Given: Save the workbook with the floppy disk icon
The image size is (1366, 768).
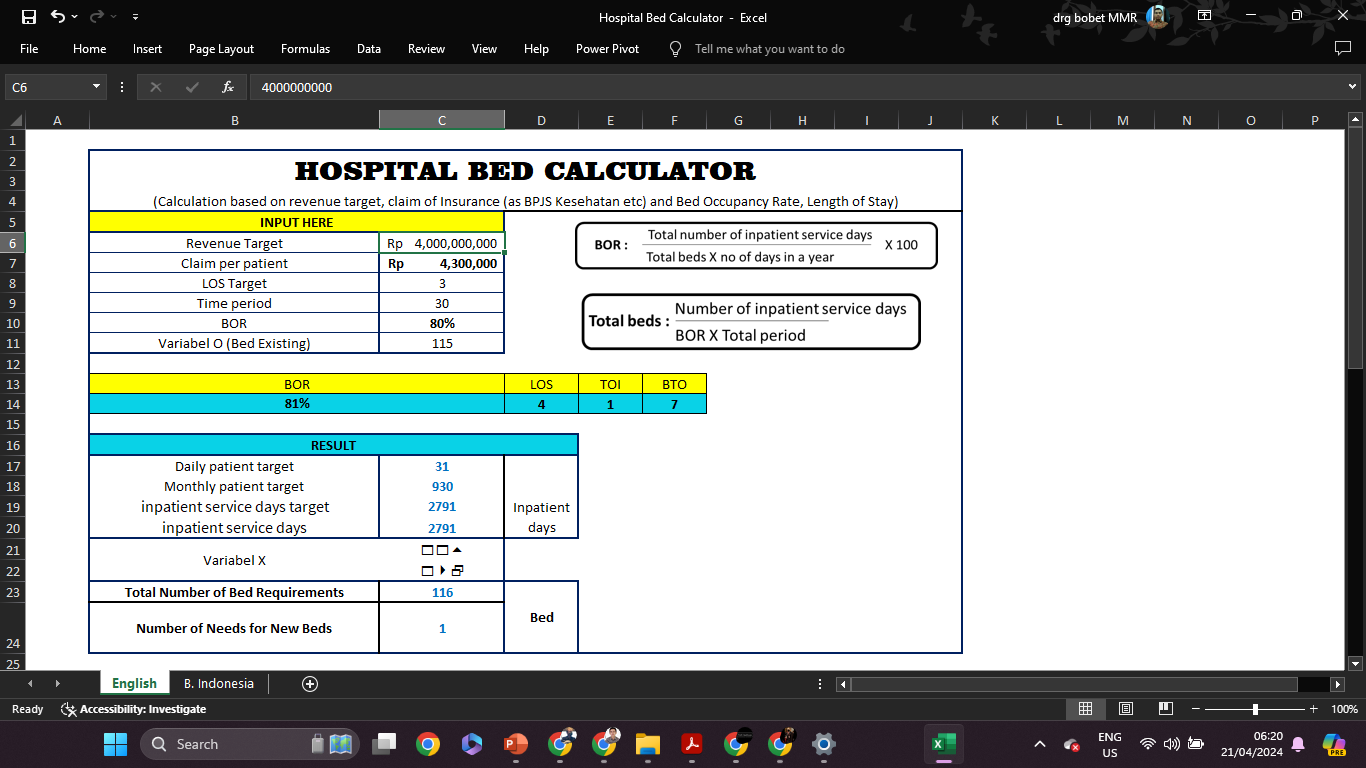Looking at the screenshot, I should [29, 17].
